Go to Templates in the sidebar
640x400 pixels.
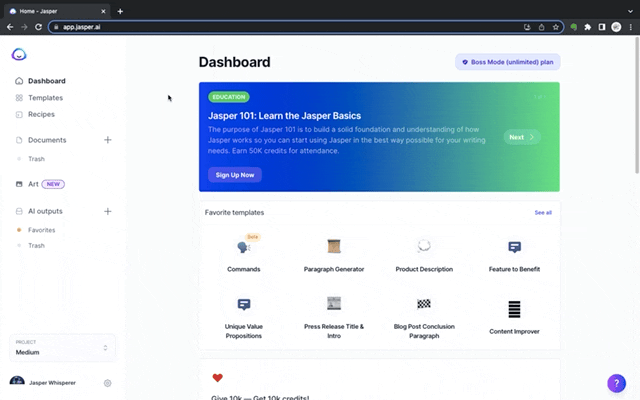click(45, 98)
